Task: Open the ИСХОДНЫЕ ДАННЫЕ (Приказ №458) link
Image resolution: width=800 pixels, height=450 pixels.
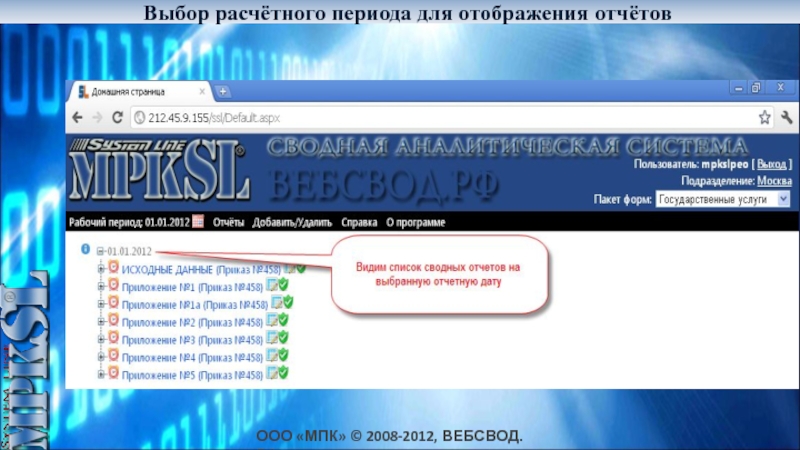Action: point(201,269)
